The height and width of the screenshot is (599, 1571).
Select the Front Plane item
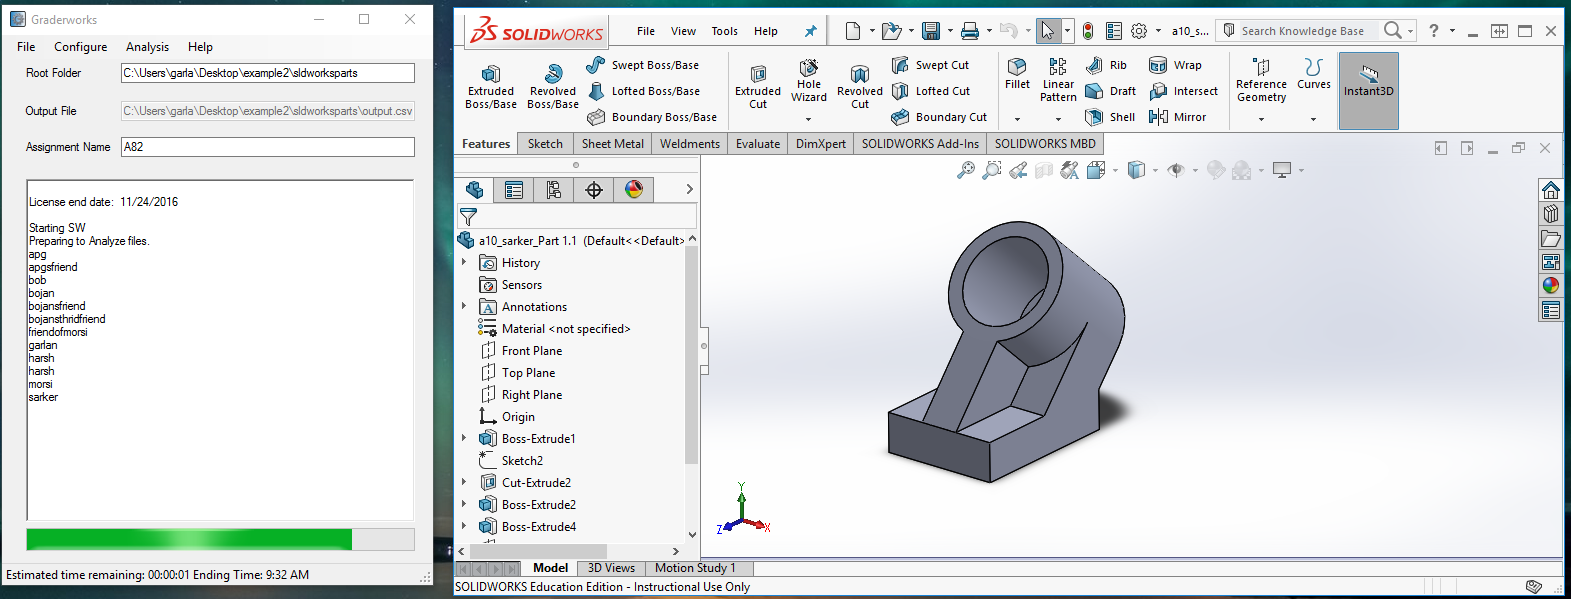[x=521, y=351]
